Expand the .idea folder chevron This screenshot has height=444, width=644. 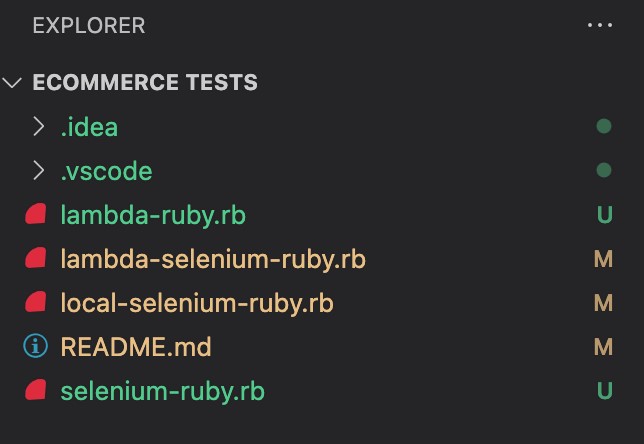[x=38, y=127]
